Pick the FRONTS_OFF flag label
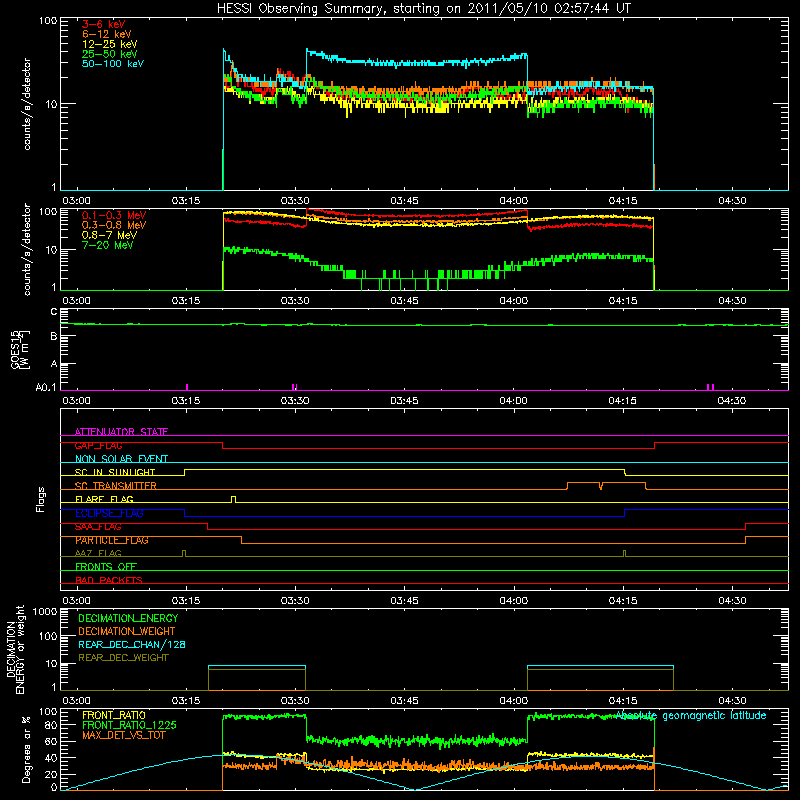Image resolution: width=800 pixels, height=800 pixels. point(106,567)
